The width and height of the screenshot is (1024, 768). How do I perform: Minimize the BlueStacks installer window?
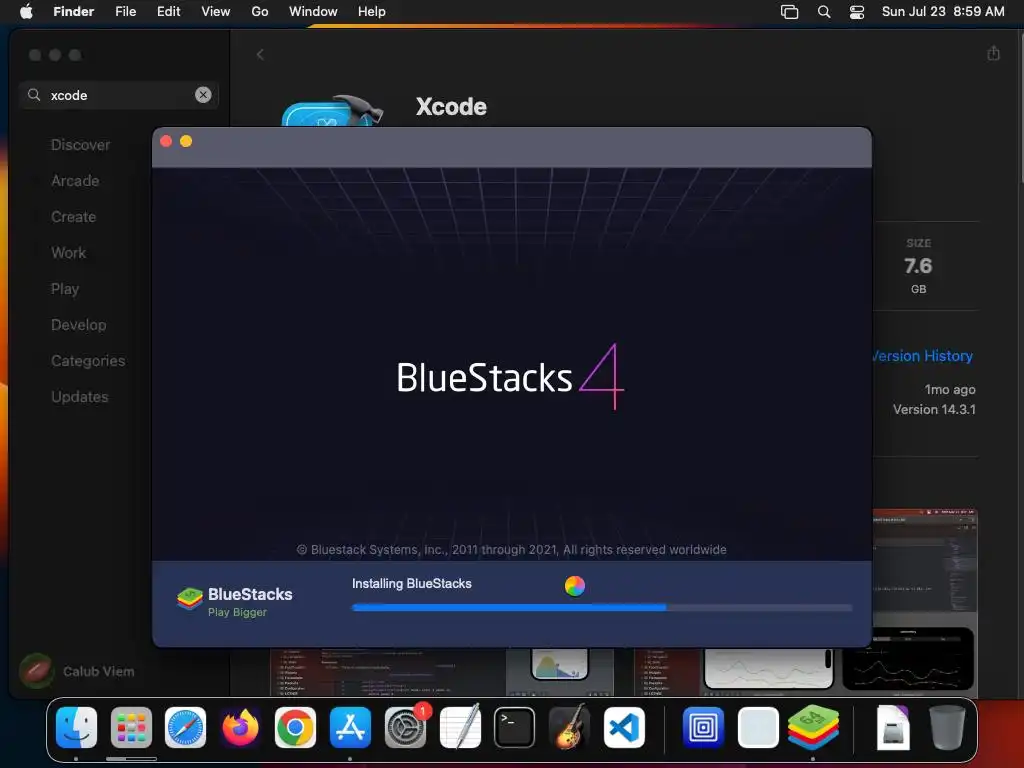pyautogui.click(x=186, y=141)
